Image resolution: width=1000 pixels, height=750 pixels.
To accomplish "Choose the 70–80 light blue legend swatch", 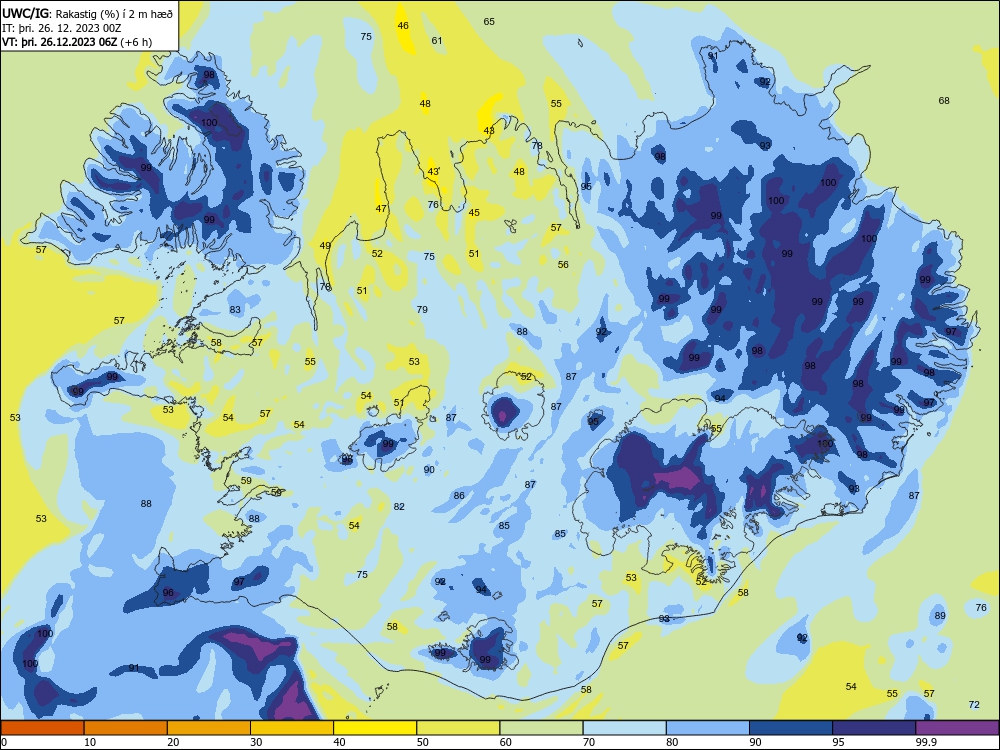I will coord(624,728).
